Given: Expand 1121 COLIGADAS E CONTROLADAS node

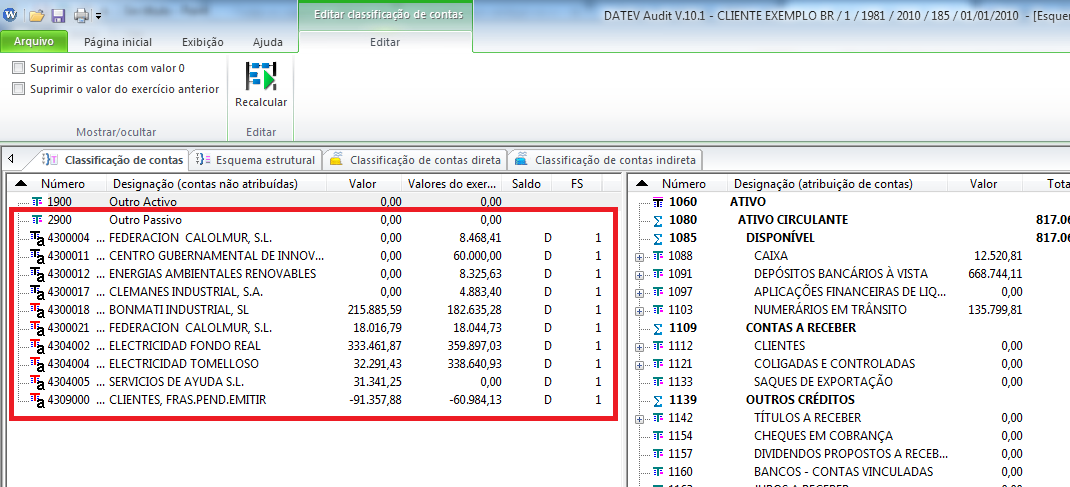Looking at the screenshot, I should [639, 364].
